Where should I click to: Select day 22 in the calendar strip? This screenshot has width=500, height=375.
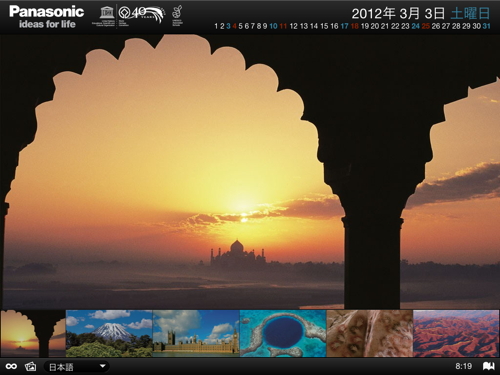click(x=395, y=26)
